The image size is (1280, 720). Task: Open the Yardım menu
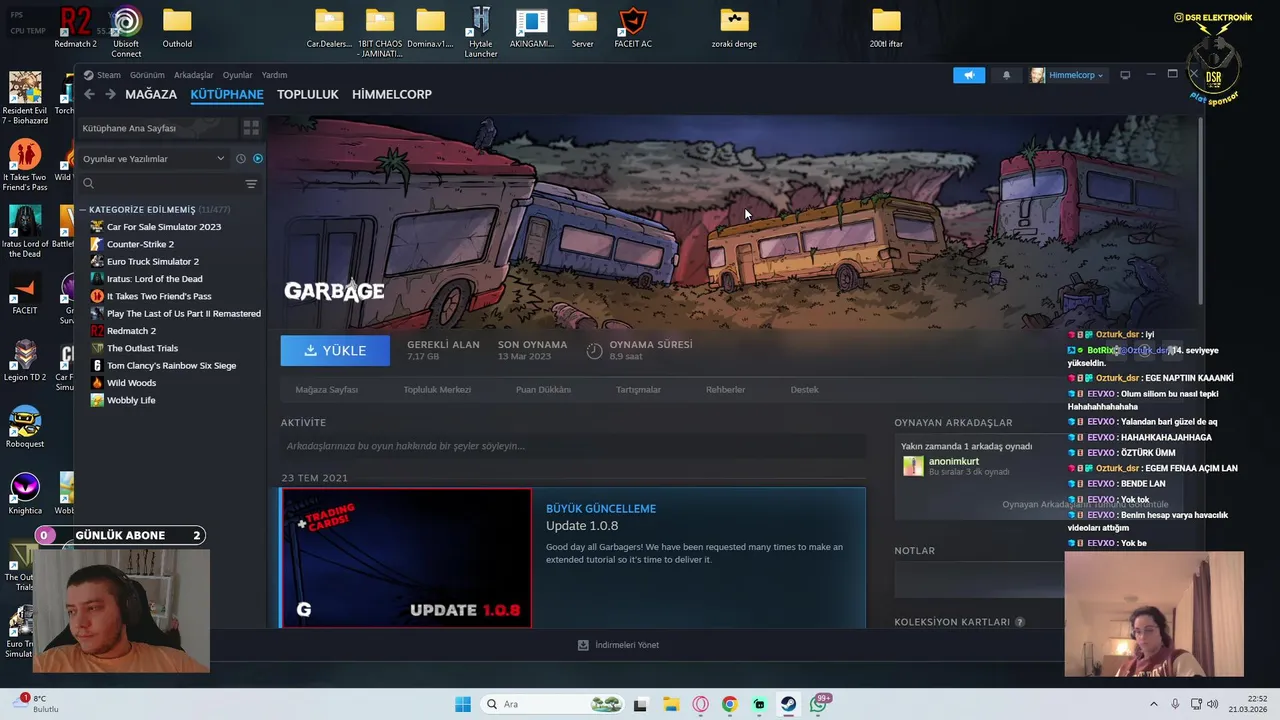(x=274, y=75)
